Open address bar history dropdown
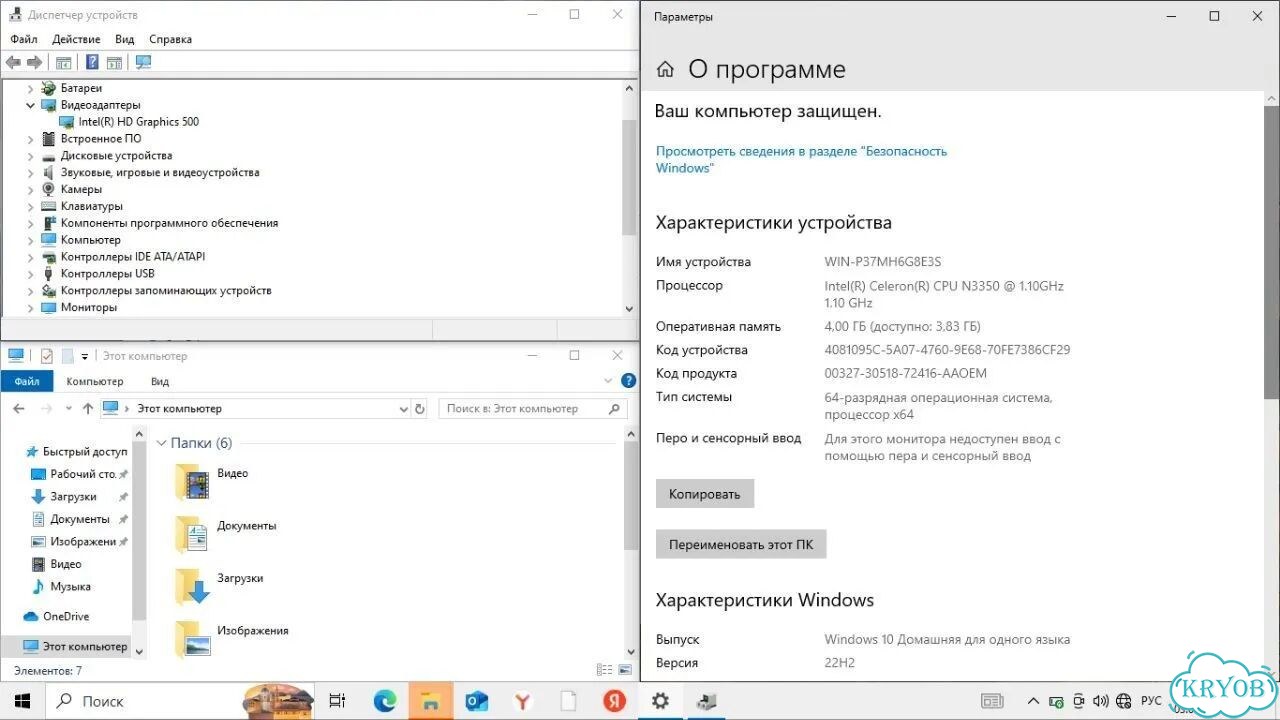1280x720 pixels. tap(403, 409)
